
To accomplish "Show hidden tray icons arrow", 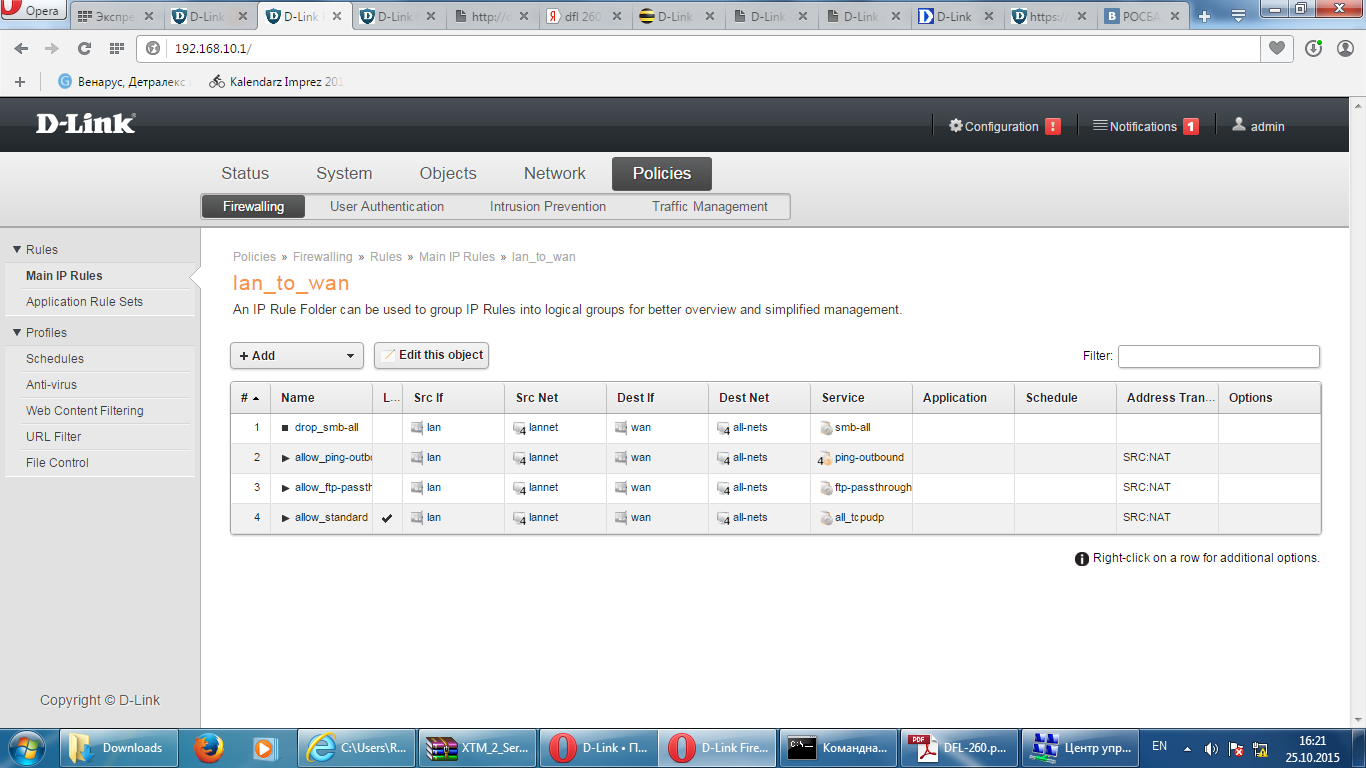I will click(x=1187, y=748).
